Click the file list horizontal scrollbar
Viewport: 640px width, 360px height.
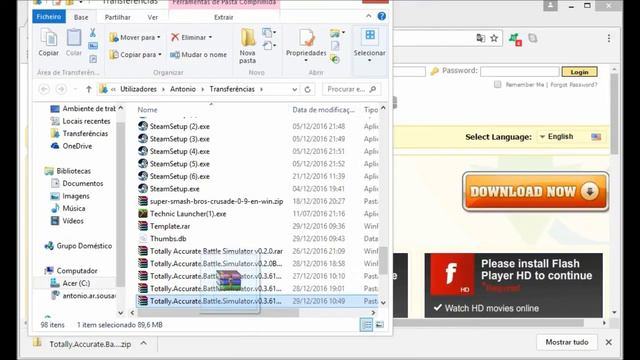[x=218, y=313]
